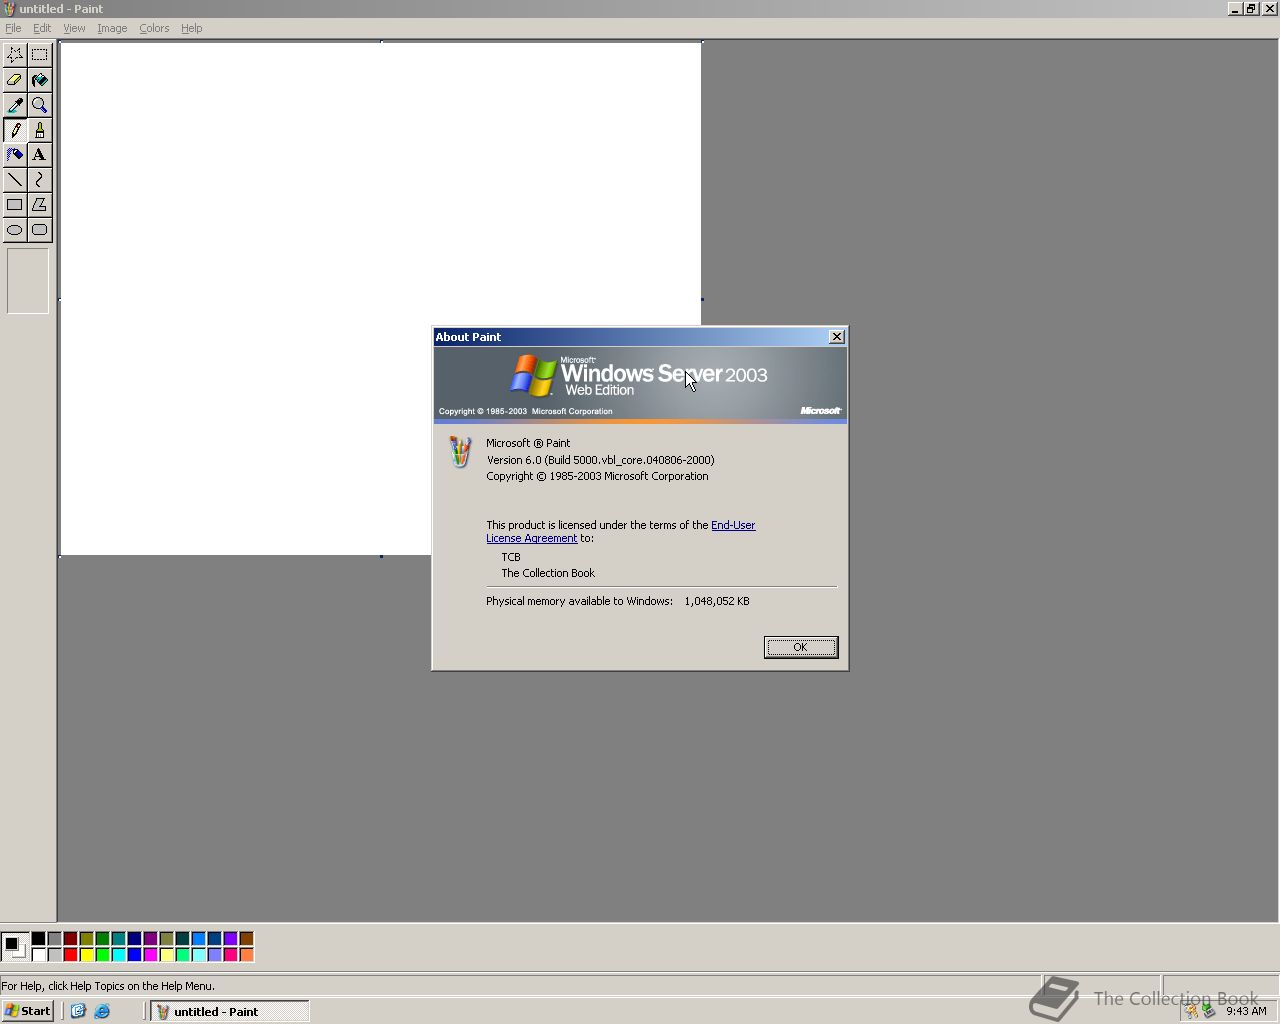Screen dimensions: 1280x1024
Task: Click 'The Collection Book' licensee text in dialog
Action: point(548,573)
